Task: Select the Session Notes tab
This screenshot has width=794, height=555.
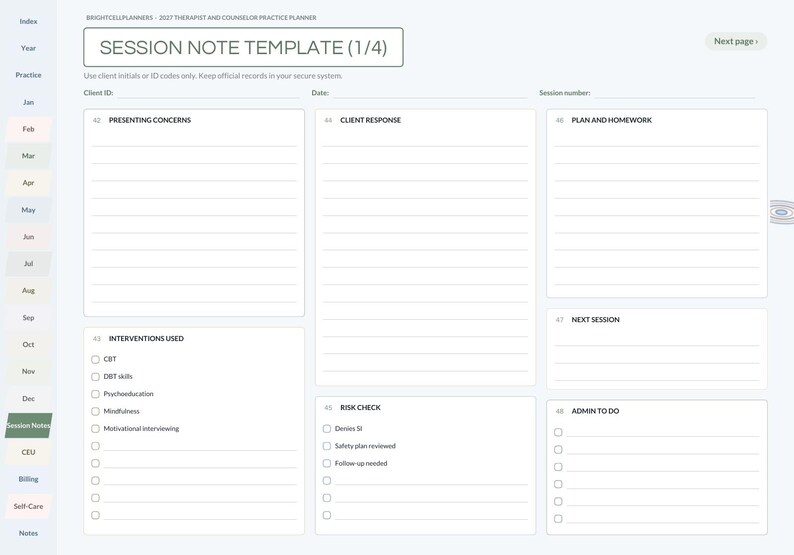Action: pyautogui.click(x=28, y=425)
